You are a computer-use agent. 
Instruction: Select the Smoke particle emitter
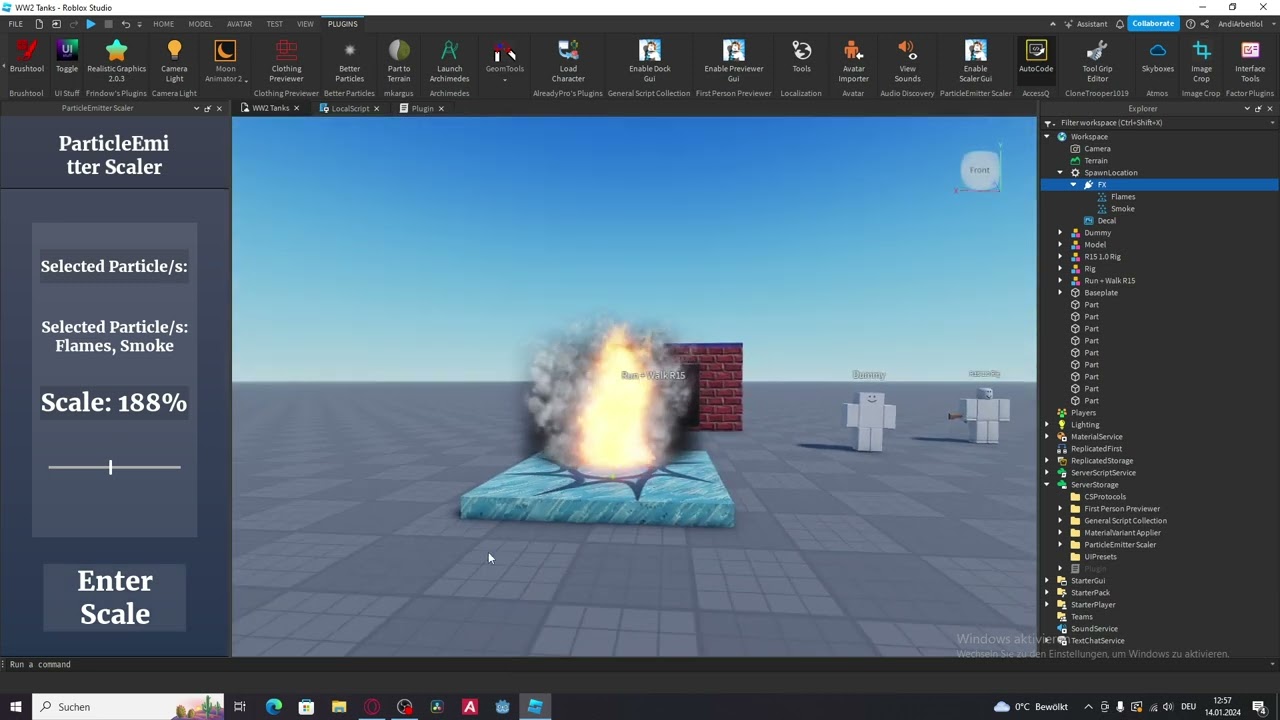pyautogui.click(x=1122, y=209)
